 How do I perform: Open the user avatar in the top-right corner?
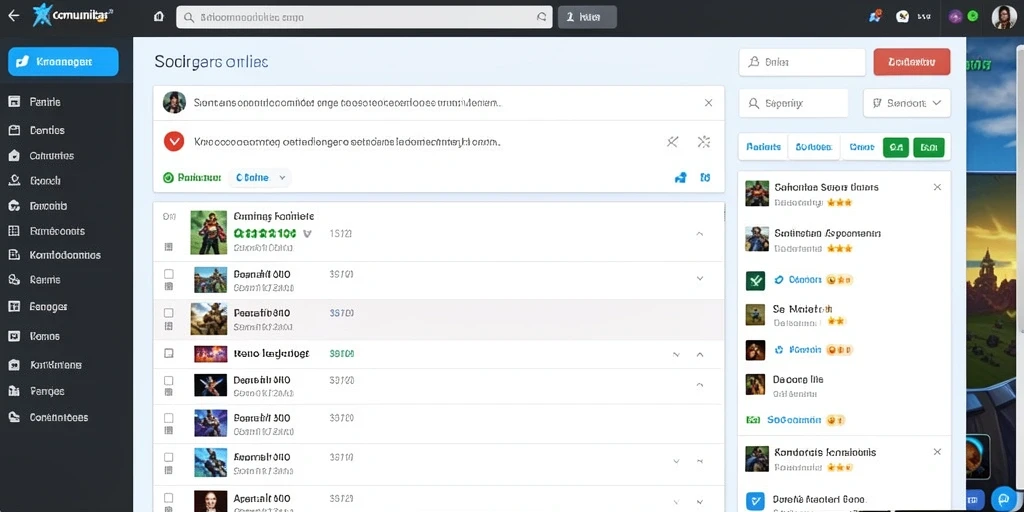[1004, 17]
